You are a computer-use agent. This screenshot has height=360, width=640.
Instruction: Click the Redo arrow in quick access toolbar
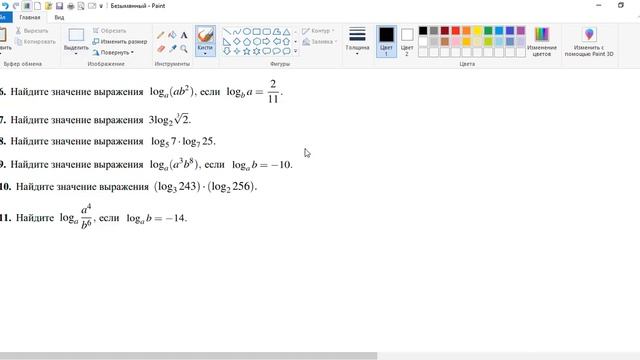(16, 6)
